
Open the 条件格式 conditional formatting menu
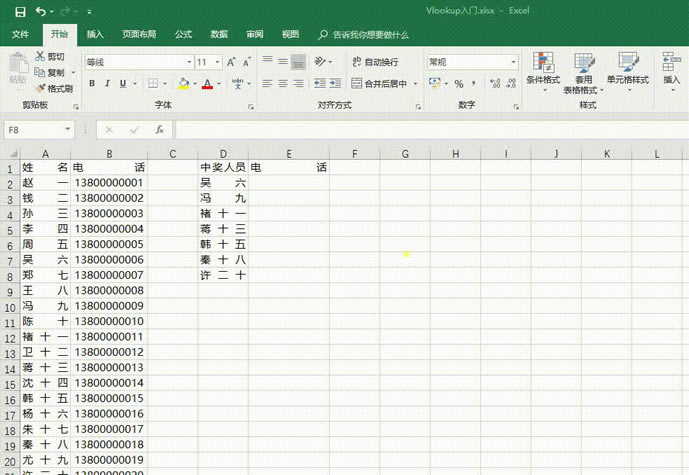pyautogui.click(x=543, y=72)
